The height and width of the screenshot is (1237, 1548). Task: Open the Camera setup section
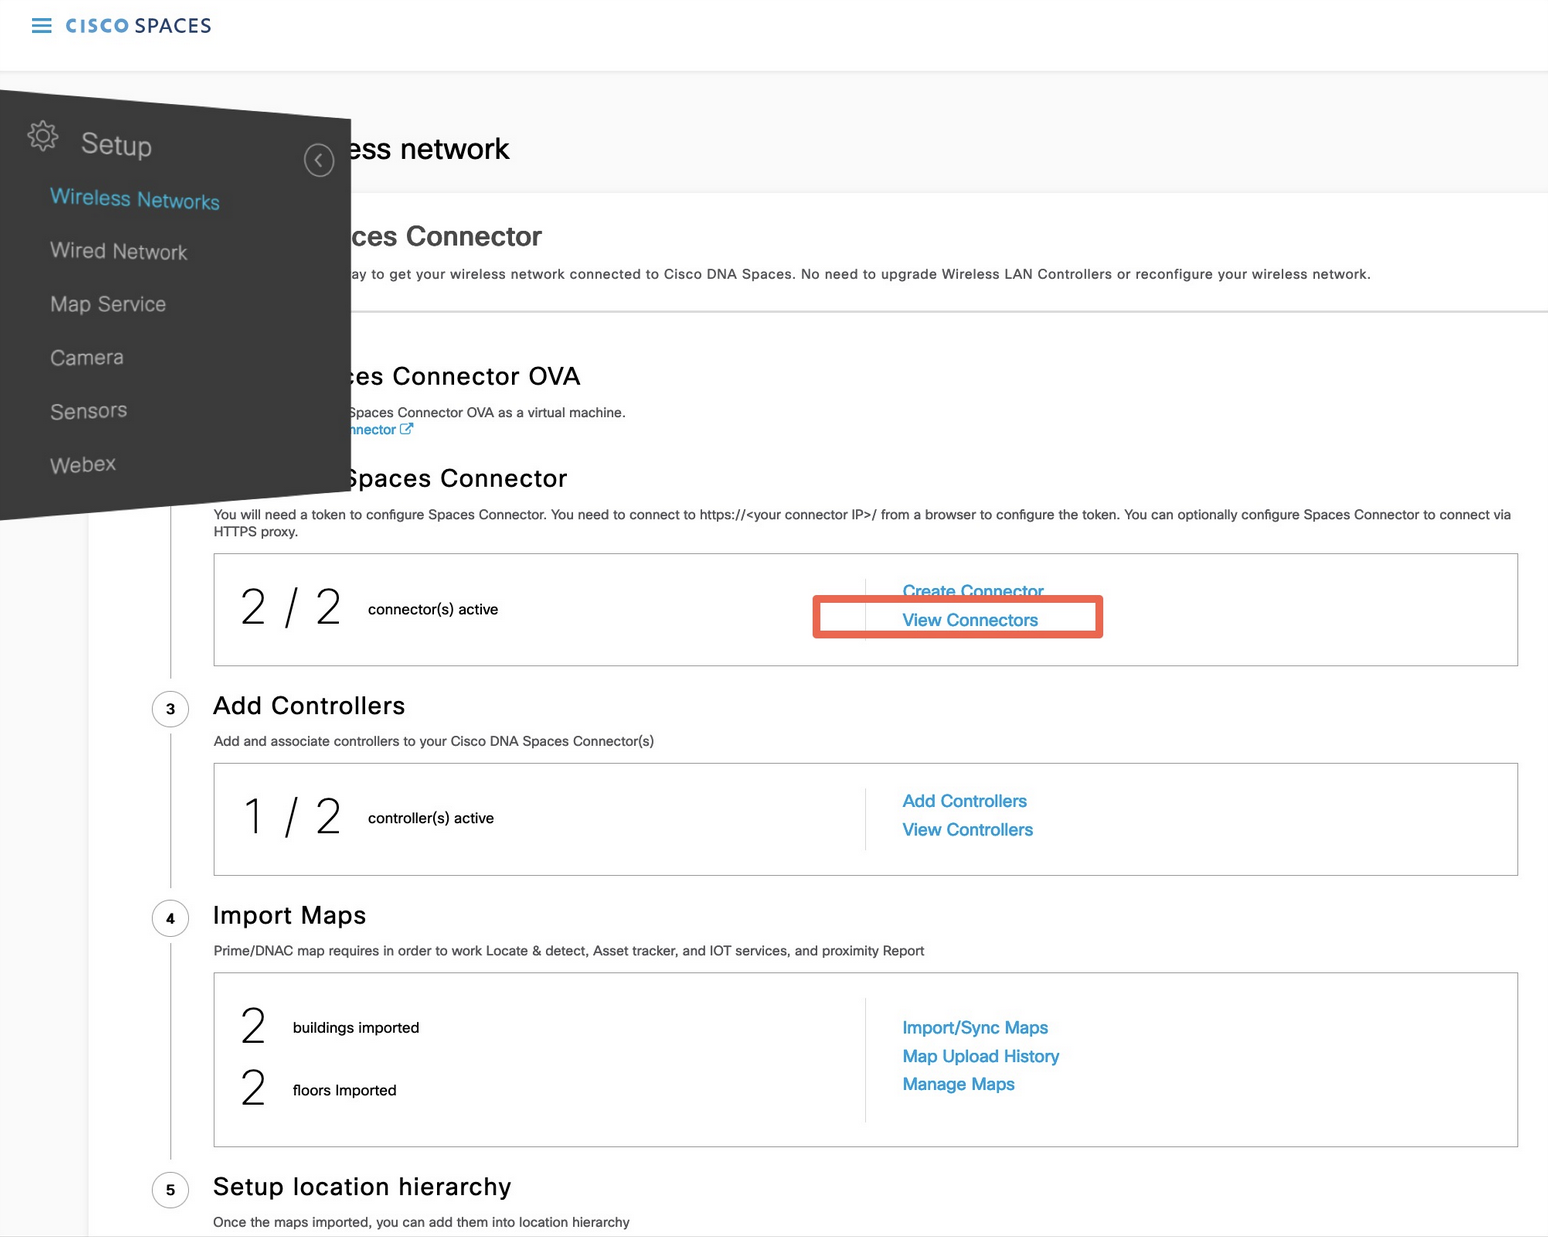(x=87, y=357)
